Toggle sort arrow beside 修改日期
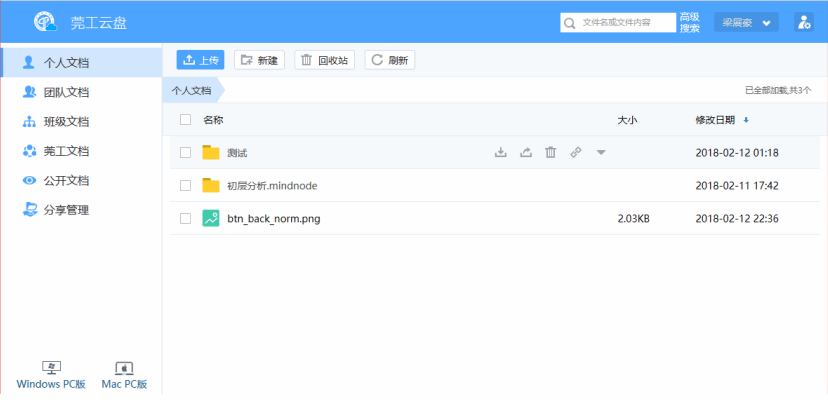828x400 pixels. pos(746,120)
